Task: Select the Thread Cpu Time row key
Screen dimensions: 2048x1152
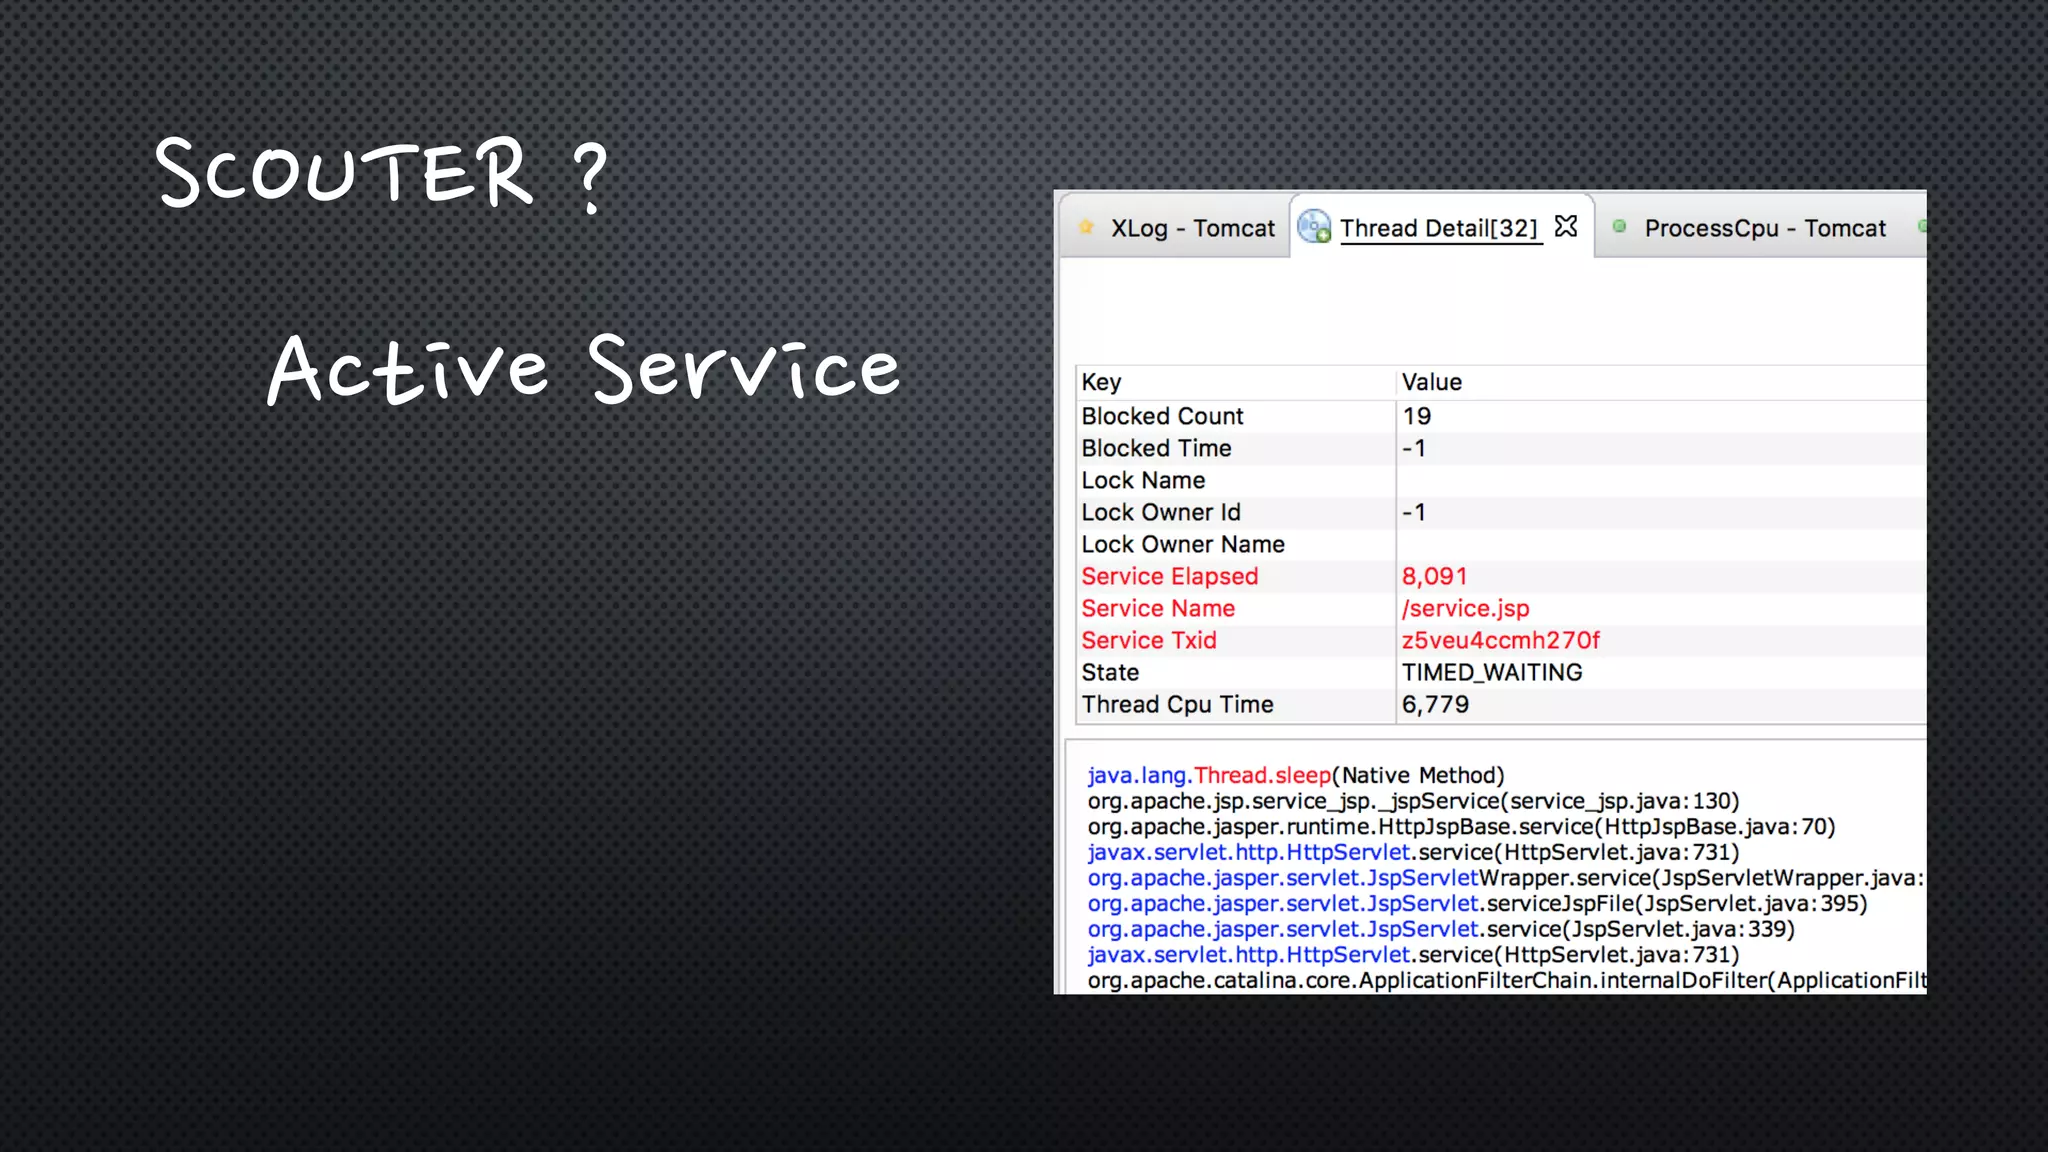Action: [1177, 704]
